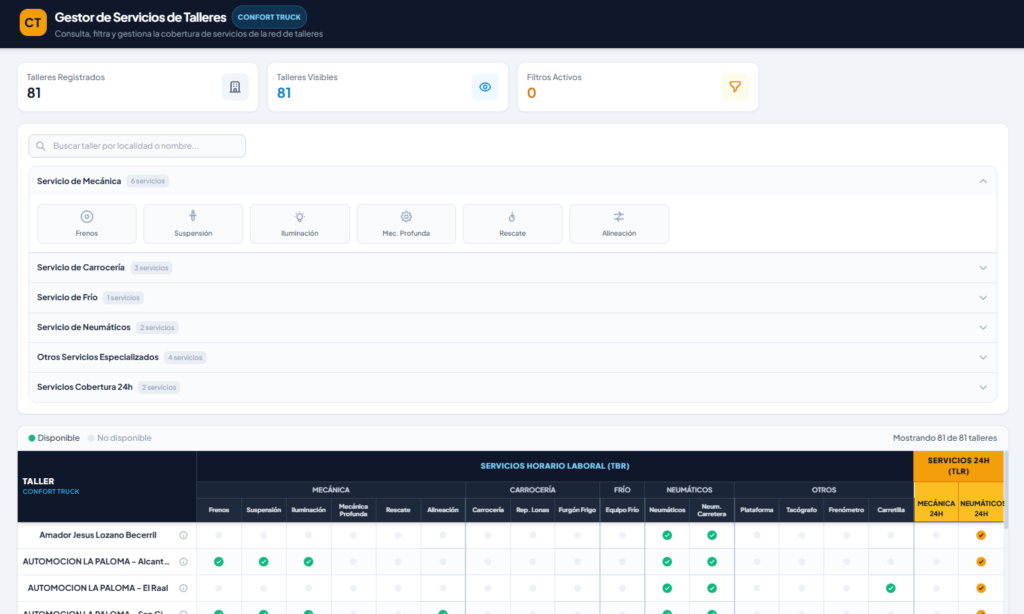Click Neum. Carretera check for Amador Jesus Lozano
This screenshot has height=614, width=1024.
[712, 535]
